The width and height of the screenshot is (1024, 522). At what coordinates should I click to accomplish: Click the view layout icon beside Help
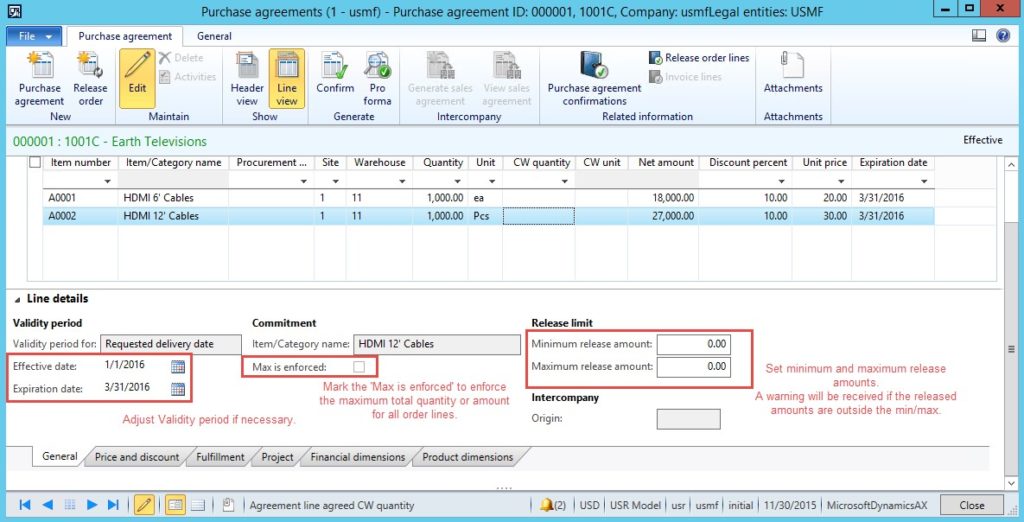[x=979, y=36]
